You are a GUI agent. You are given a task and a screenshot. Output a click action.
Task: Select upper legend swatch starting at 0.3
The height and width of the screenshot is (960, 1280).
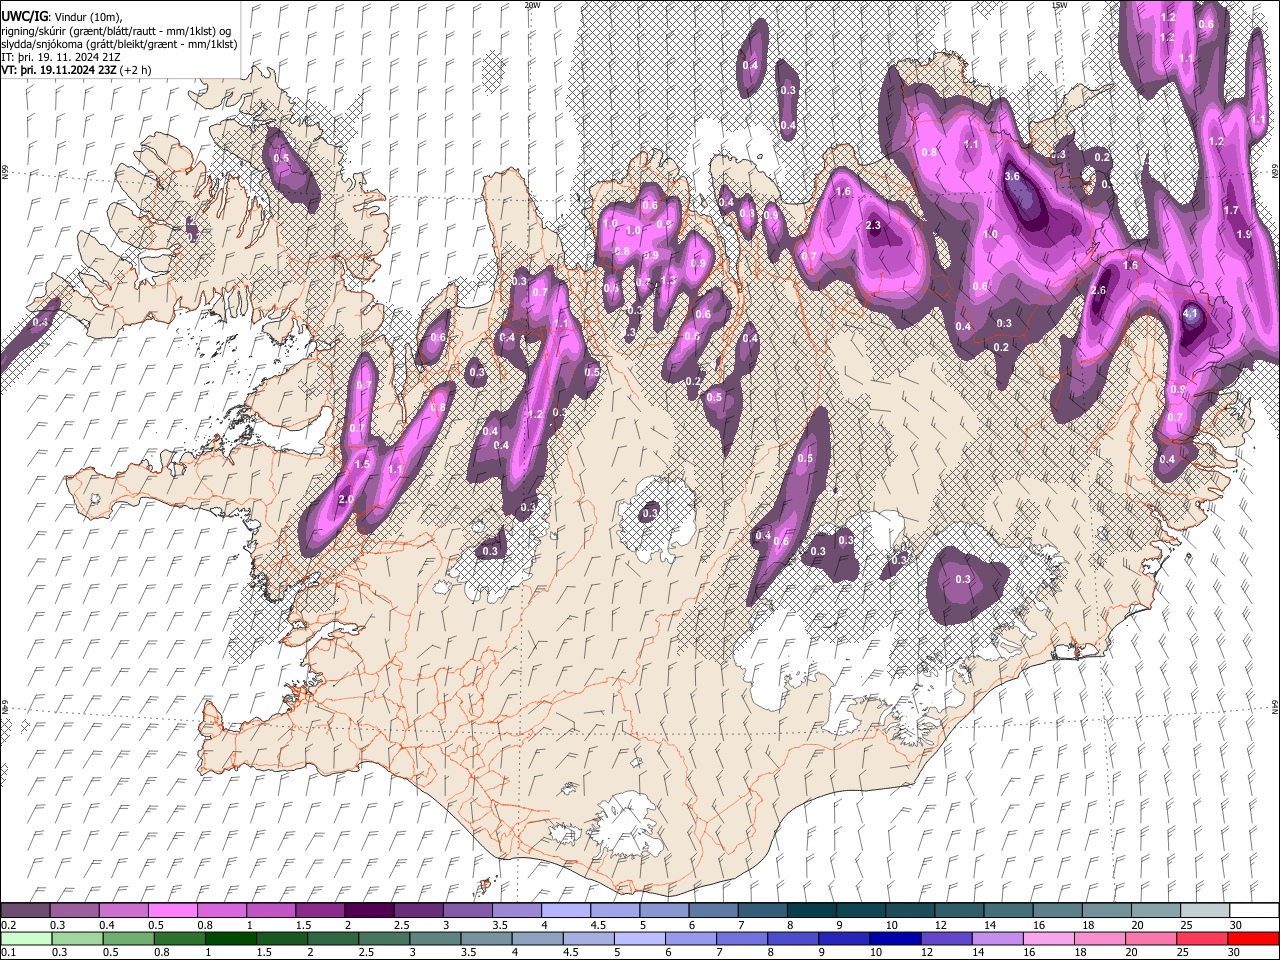pyautogui.click(x=74, y=911)
